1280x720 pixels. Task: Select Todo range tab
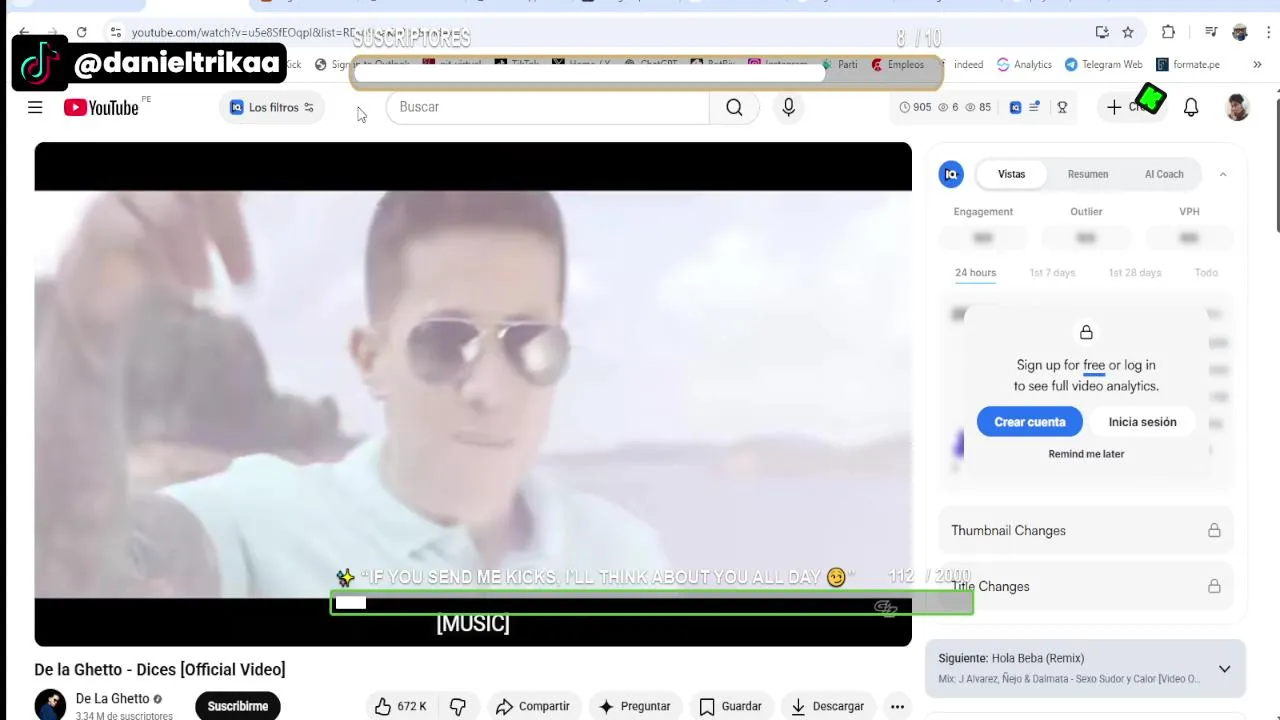tap(1206, 272)
